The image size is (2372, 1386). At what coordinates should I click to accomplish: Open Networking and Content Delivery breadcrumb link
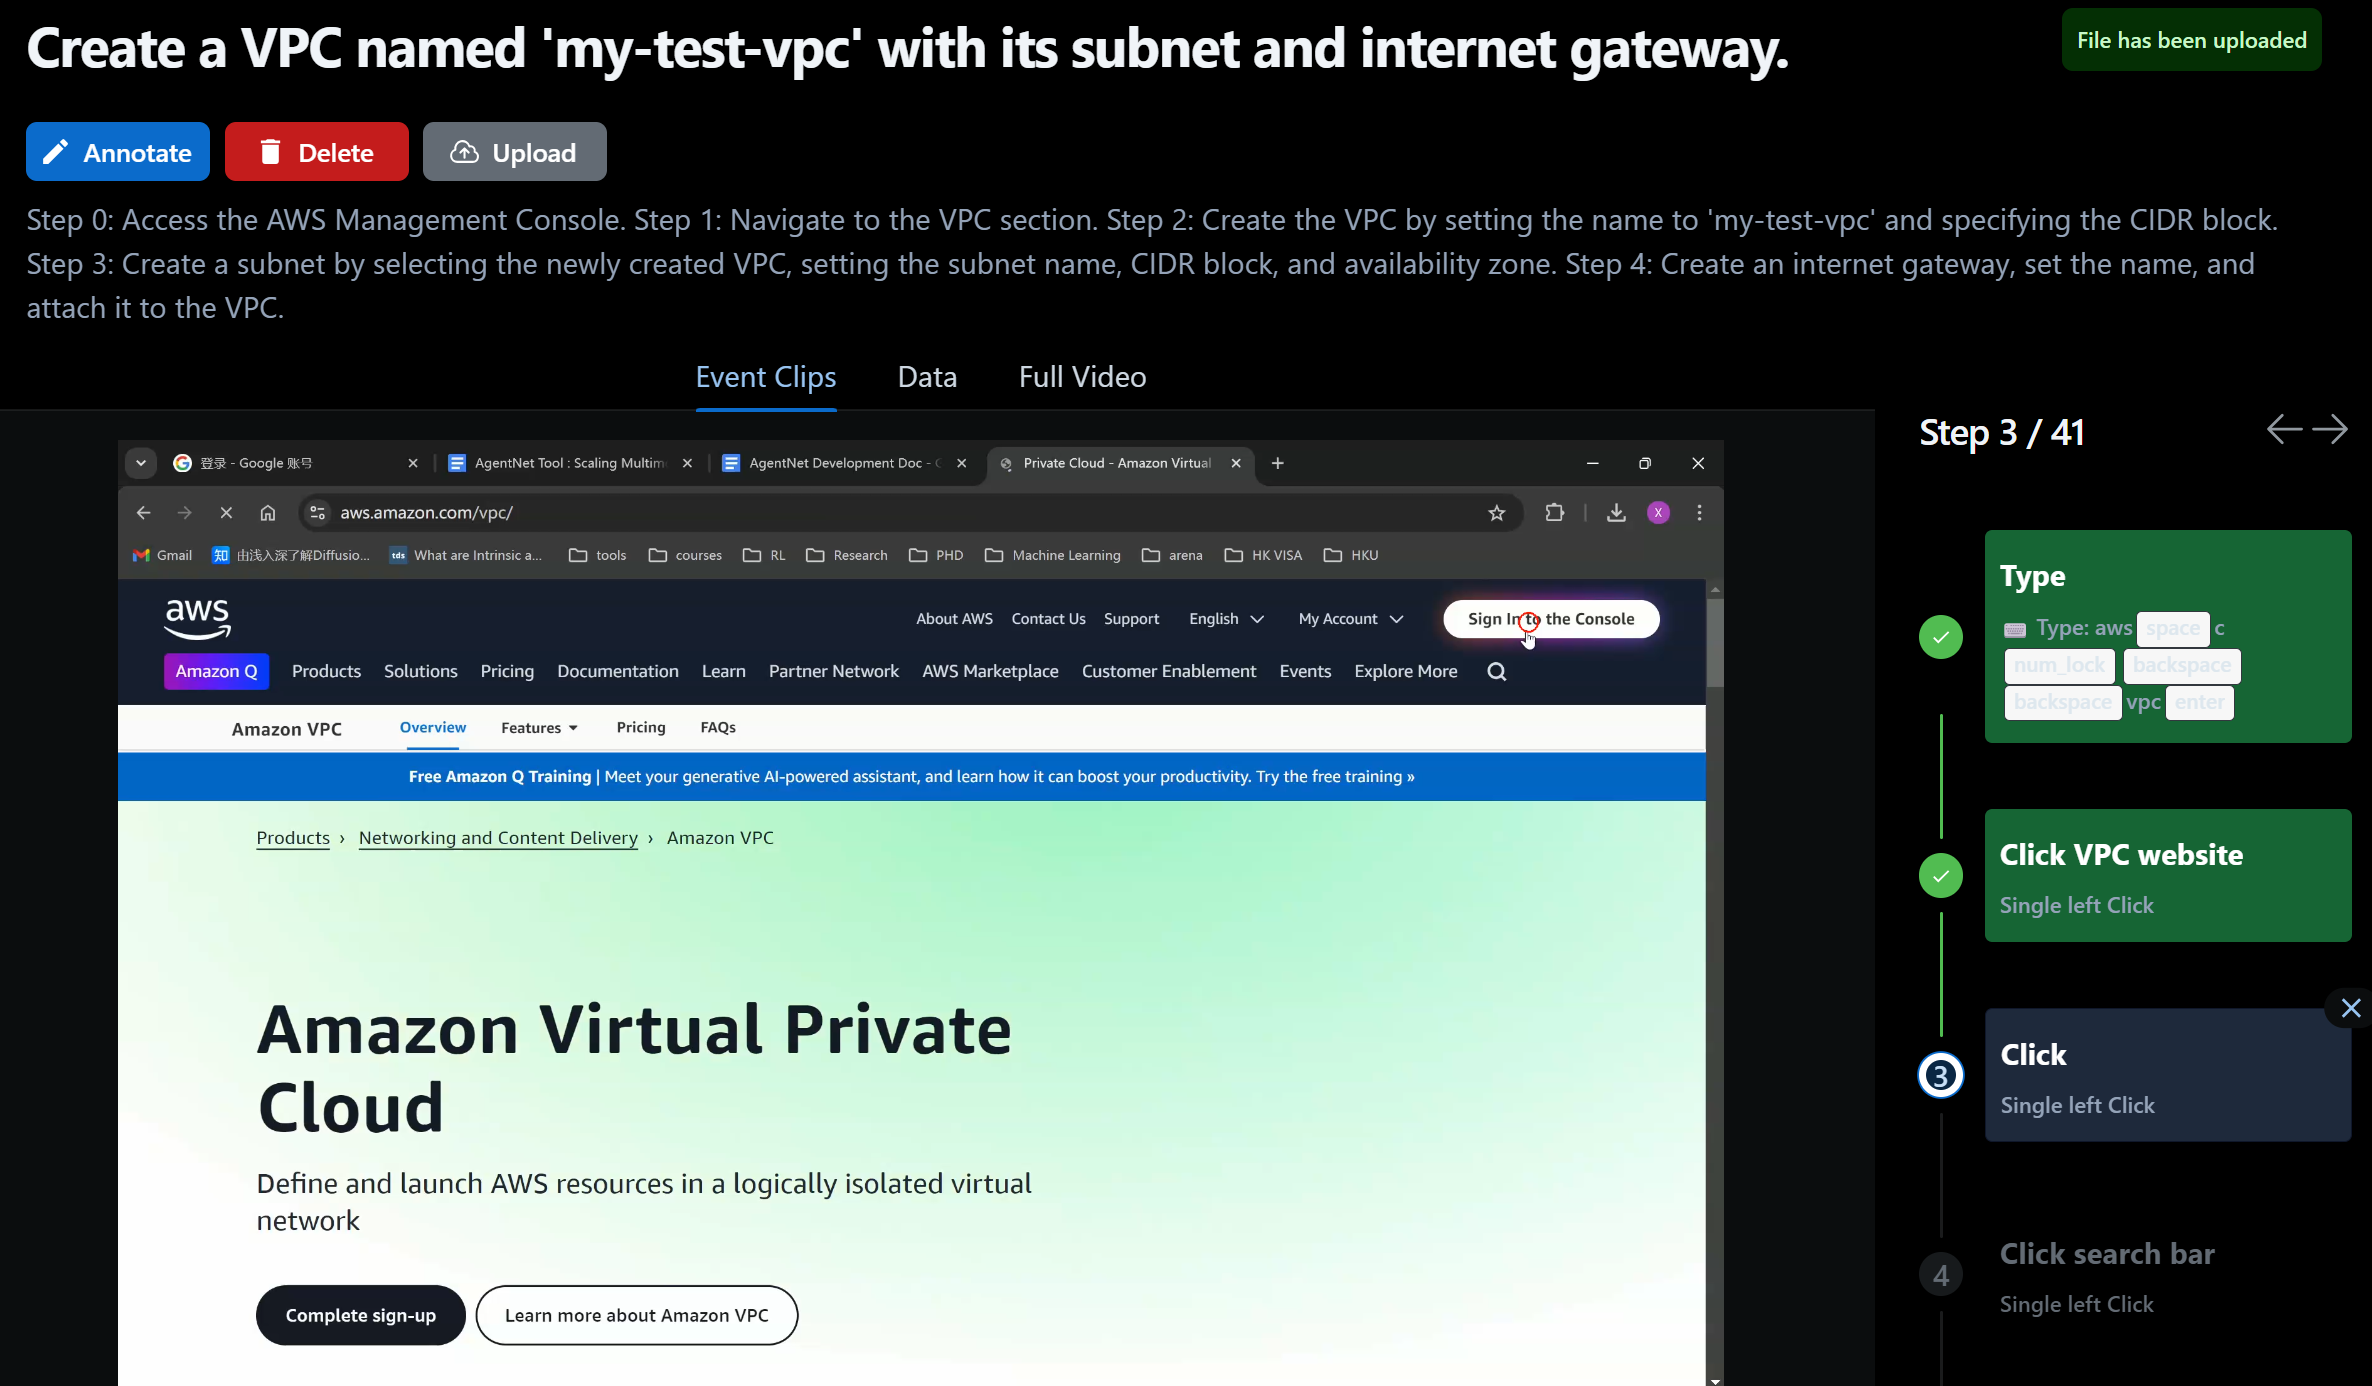498,838
